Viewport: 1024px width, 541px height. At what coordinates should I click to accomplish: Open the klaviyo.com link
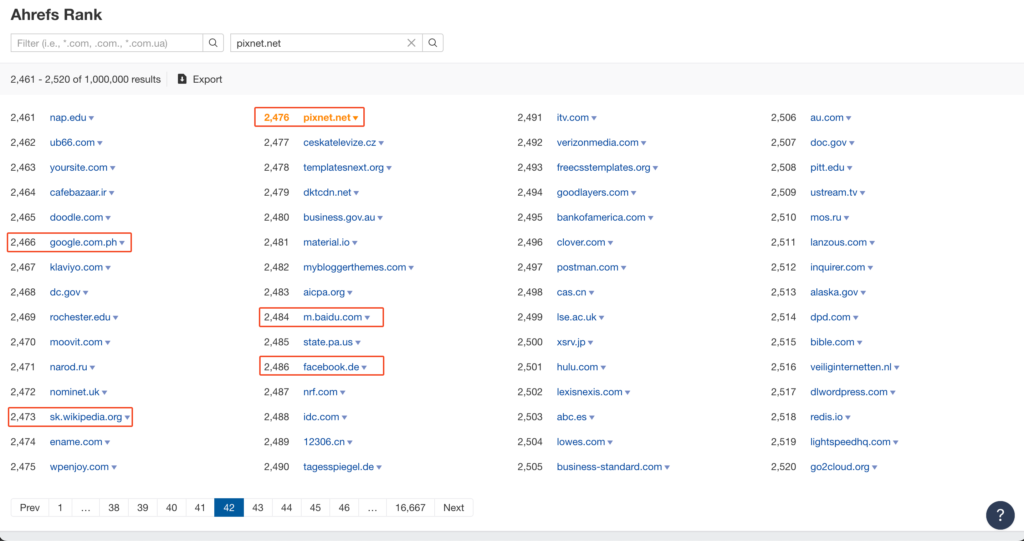76,267
